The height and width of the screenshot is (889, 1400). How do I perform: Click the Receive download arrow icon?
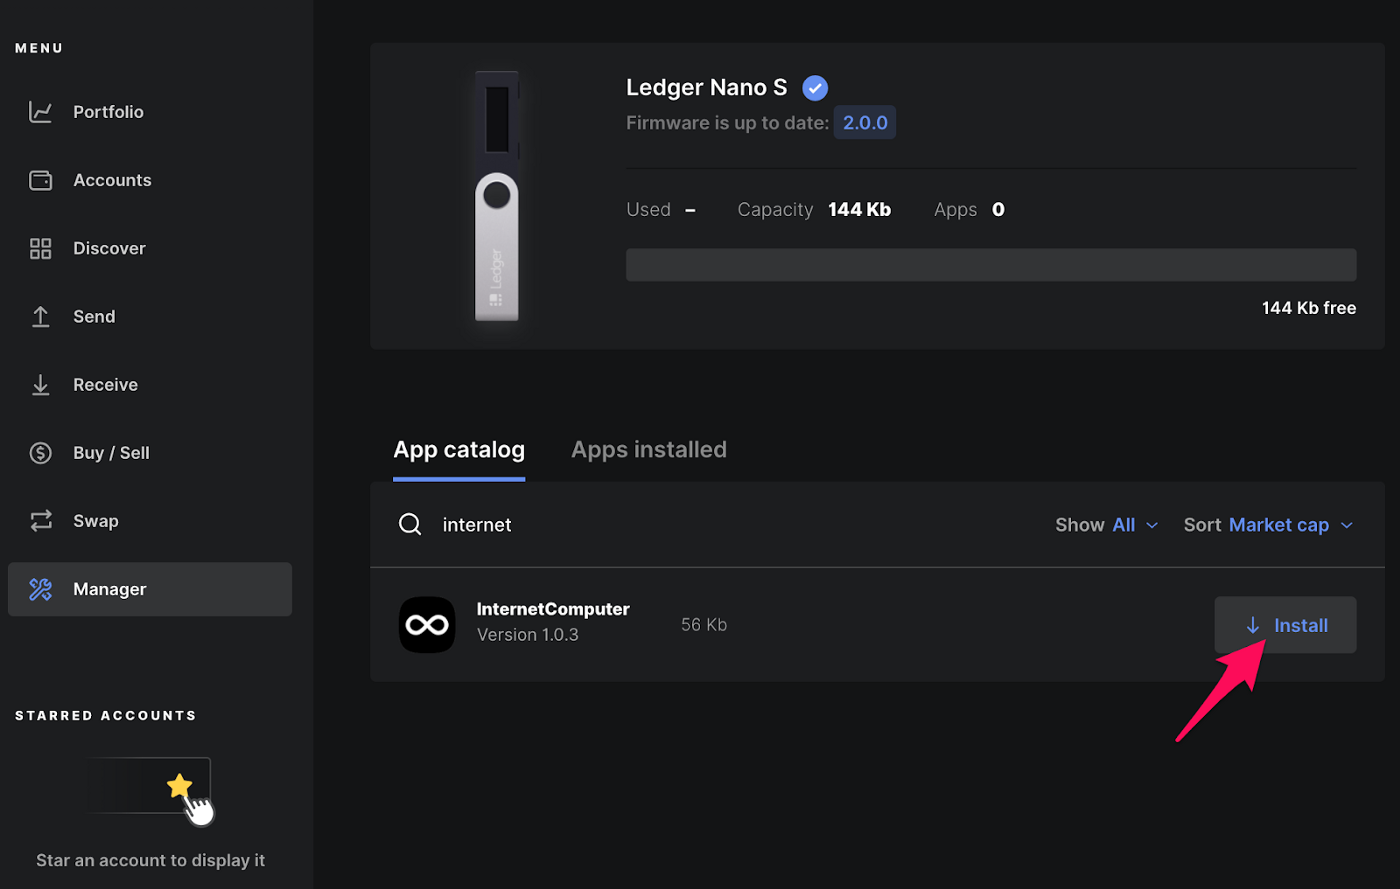coord(40,385)
